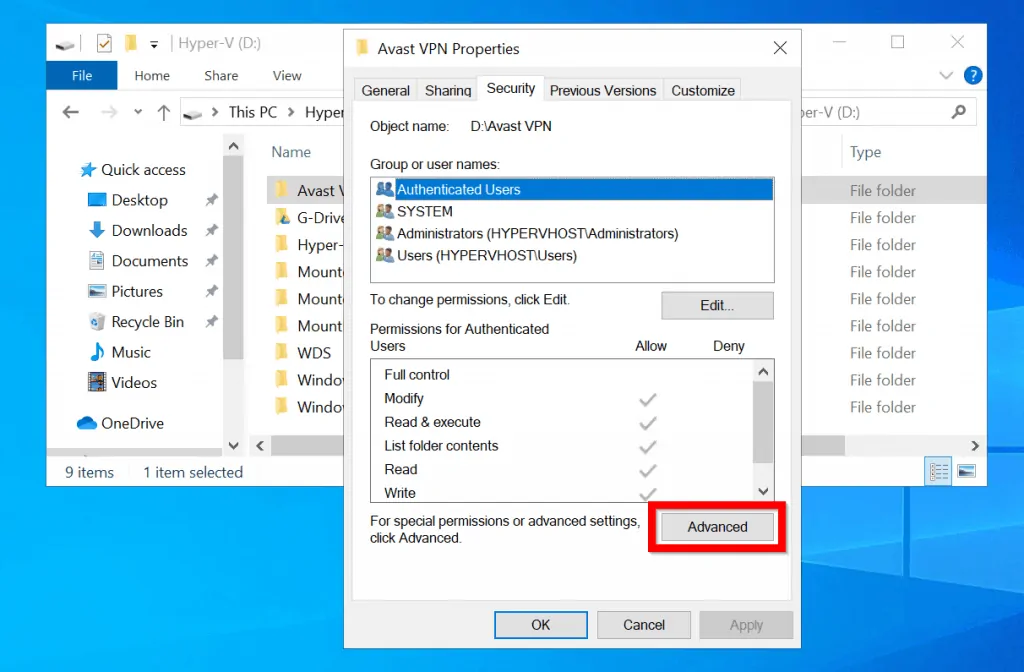Switch to Large icons view in status bar
Viewport: 1024px width, 672px height.
coord(965,470)
